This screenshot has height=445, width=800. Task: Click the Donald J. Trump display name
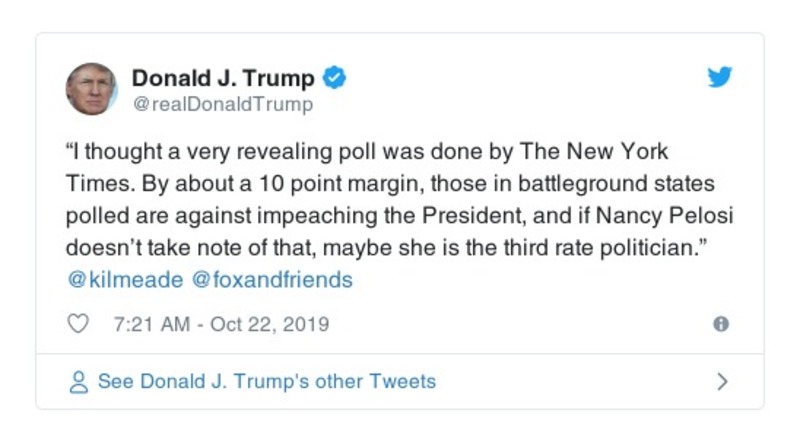(x=223, y=78)
